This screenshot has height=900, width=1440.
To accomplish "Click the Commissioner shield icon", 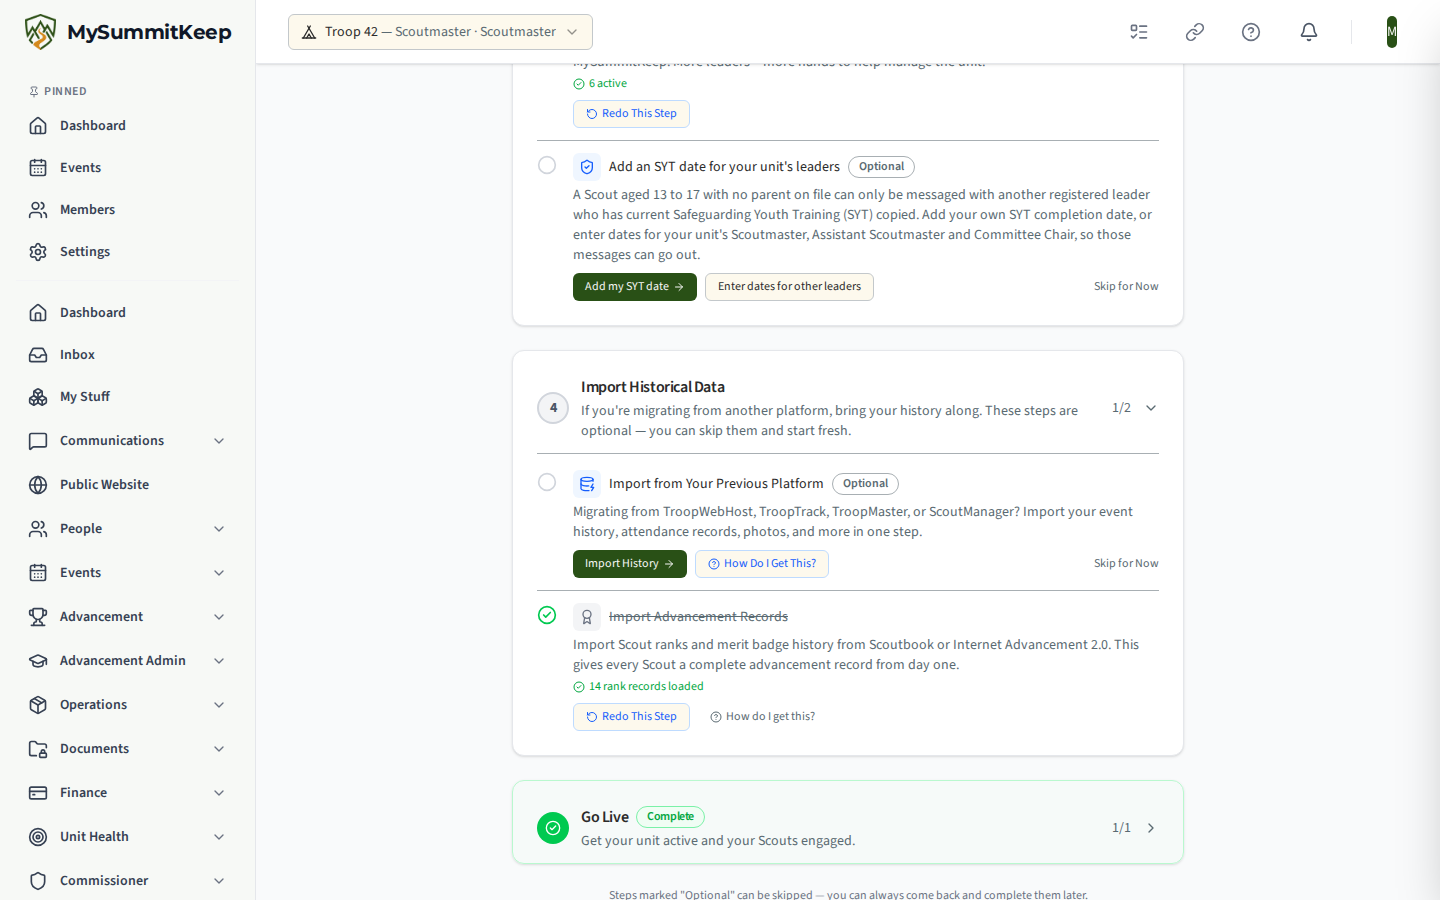I will point(38,881).
